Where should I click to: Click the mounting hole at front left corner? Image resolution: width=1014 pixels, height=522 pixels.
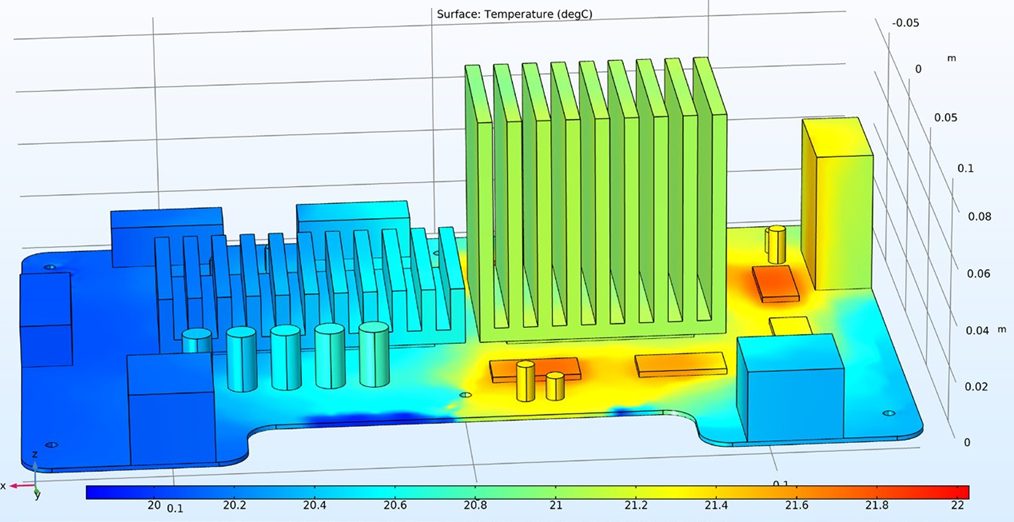51,445
